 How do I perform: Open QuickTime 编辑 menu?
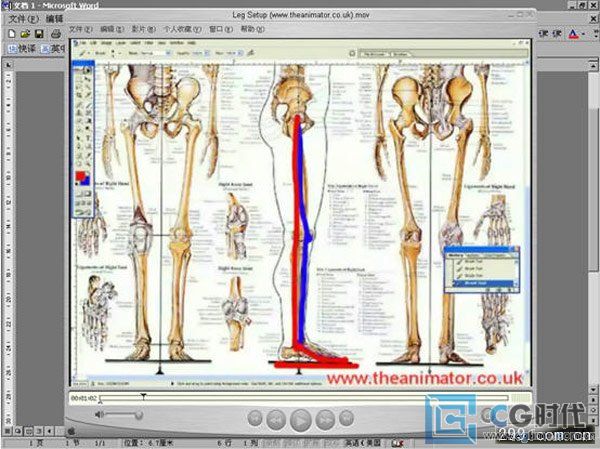click(112, 29)
